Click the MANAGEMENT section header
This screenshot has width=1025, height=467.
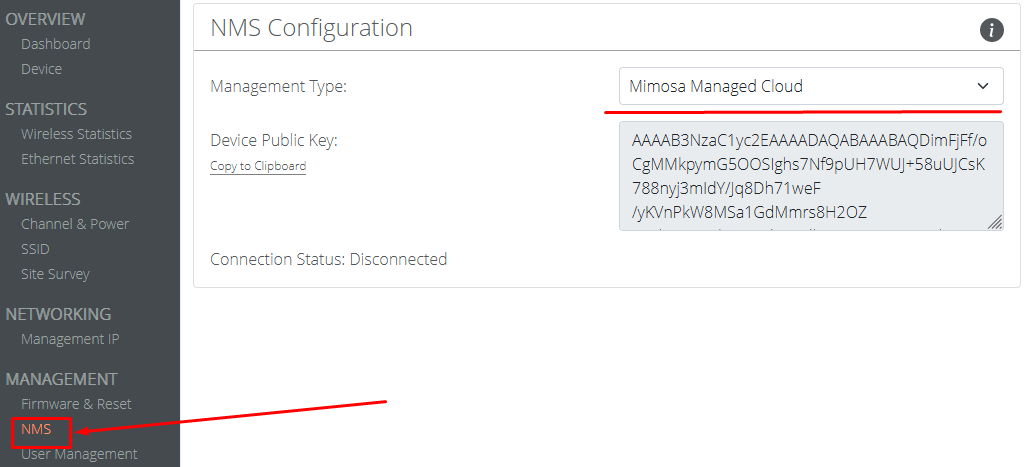[61, 379]
